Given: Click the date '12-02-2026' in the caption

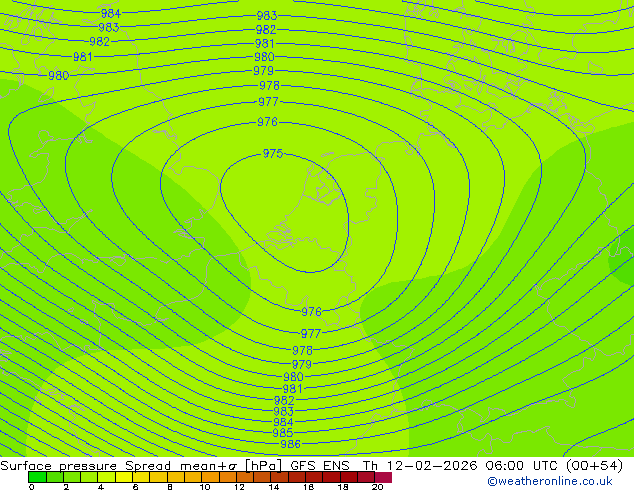Looking at the screenshot, I should pos(432,466).
